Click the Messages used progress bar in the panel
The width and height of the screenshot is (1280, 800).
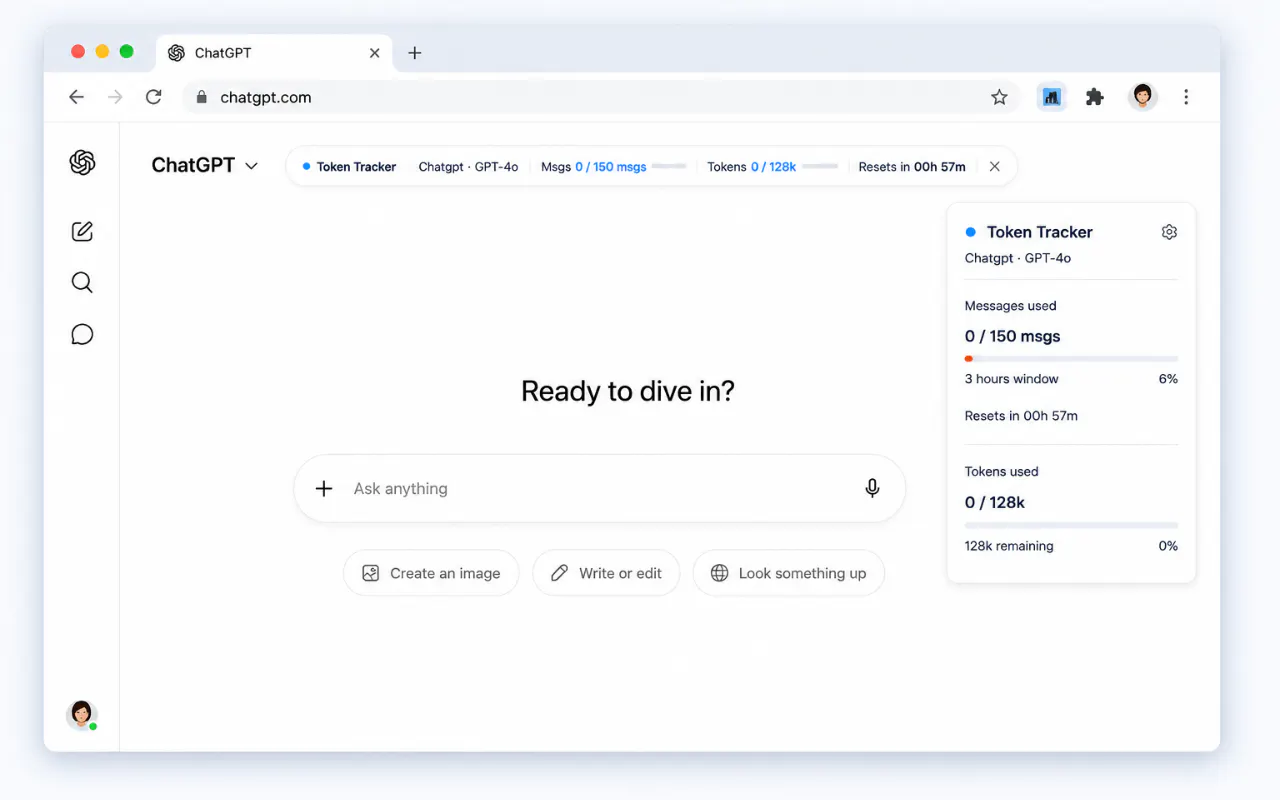[1071, 359]
